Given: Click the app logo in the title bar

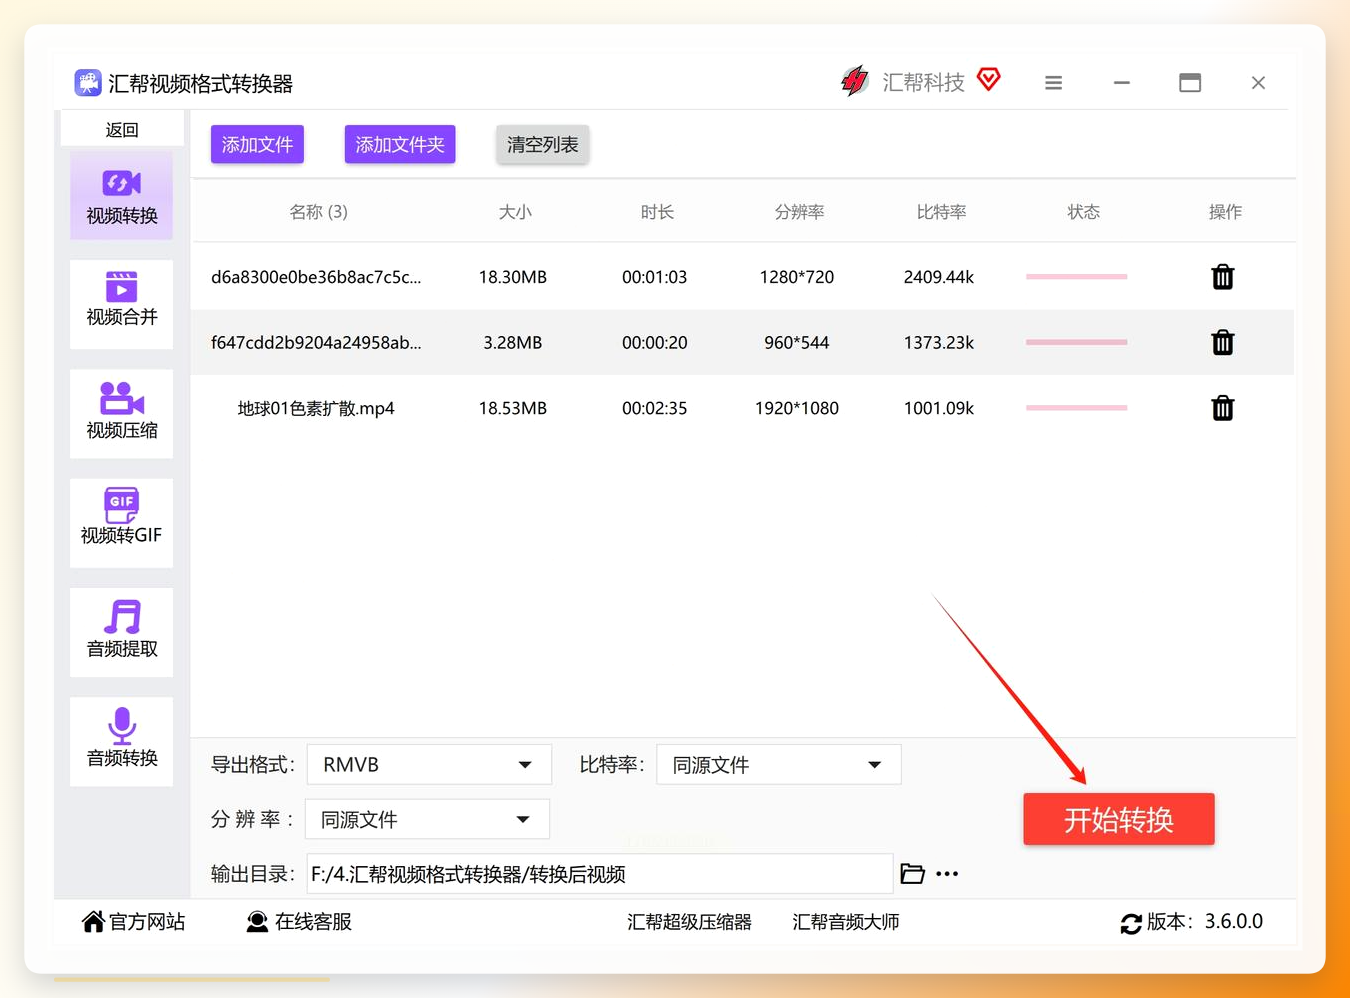Looking at the screenshot, I should (x=88, y=83).
